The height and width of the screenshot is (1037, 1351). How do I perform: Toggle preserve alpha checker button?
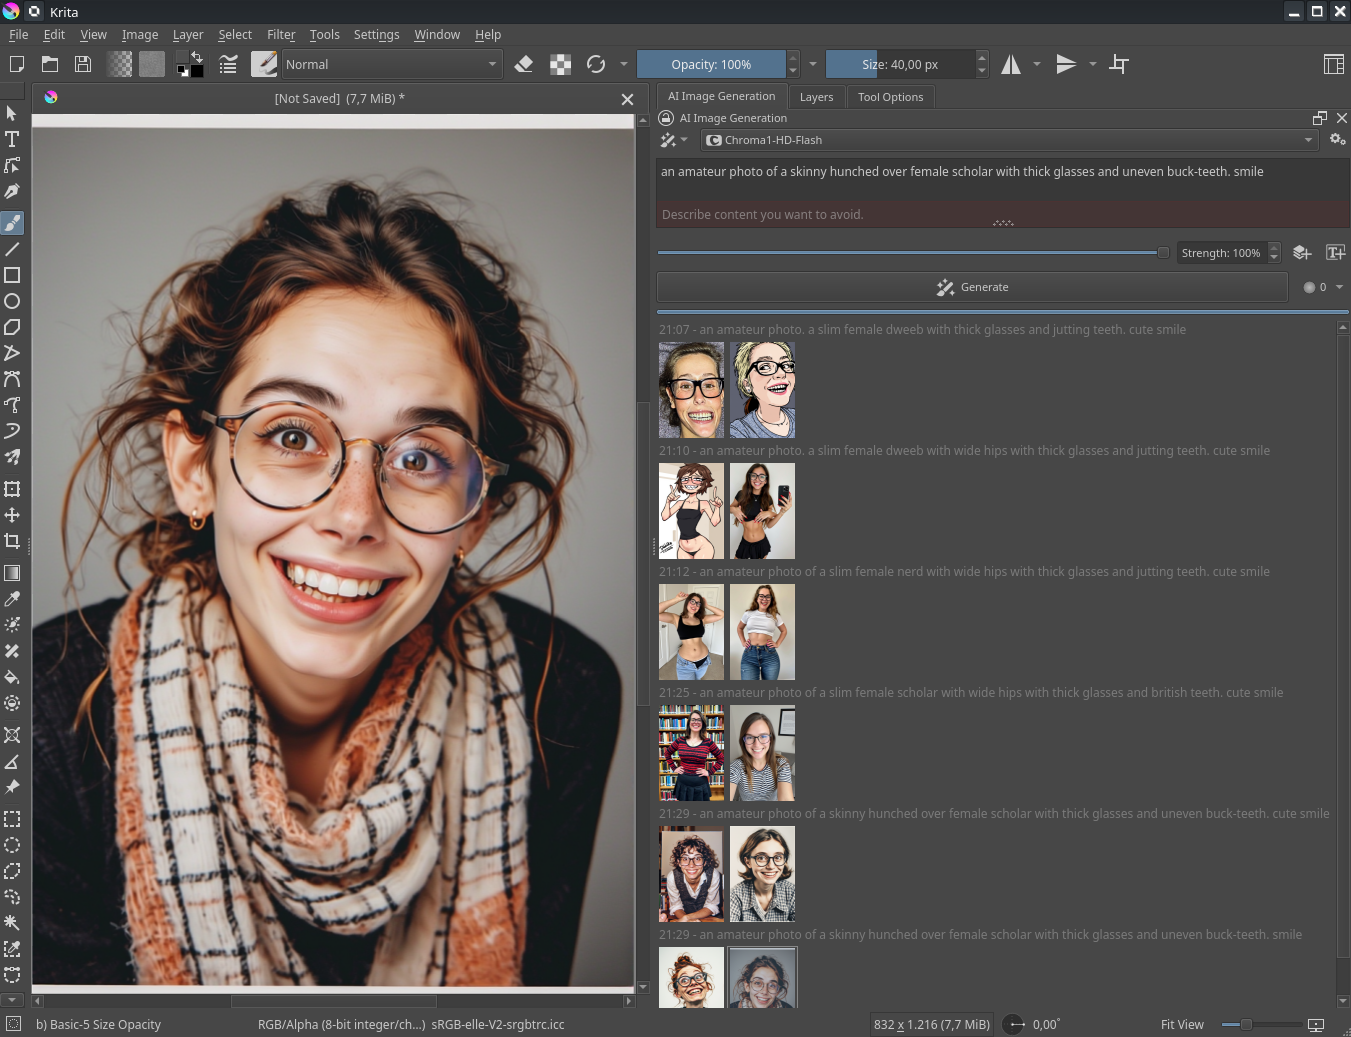[x=561, y=64]
